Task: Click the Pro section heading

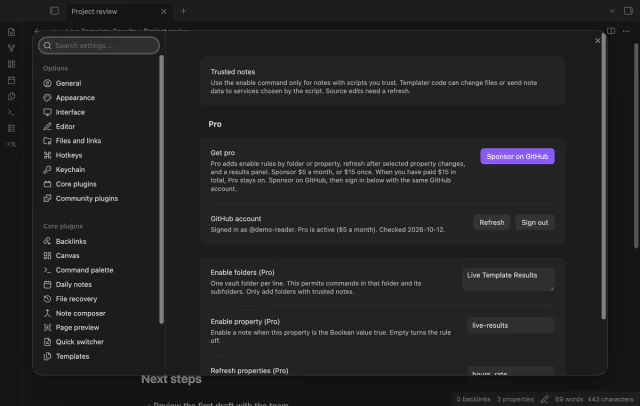Action: (x=215, y=124)
